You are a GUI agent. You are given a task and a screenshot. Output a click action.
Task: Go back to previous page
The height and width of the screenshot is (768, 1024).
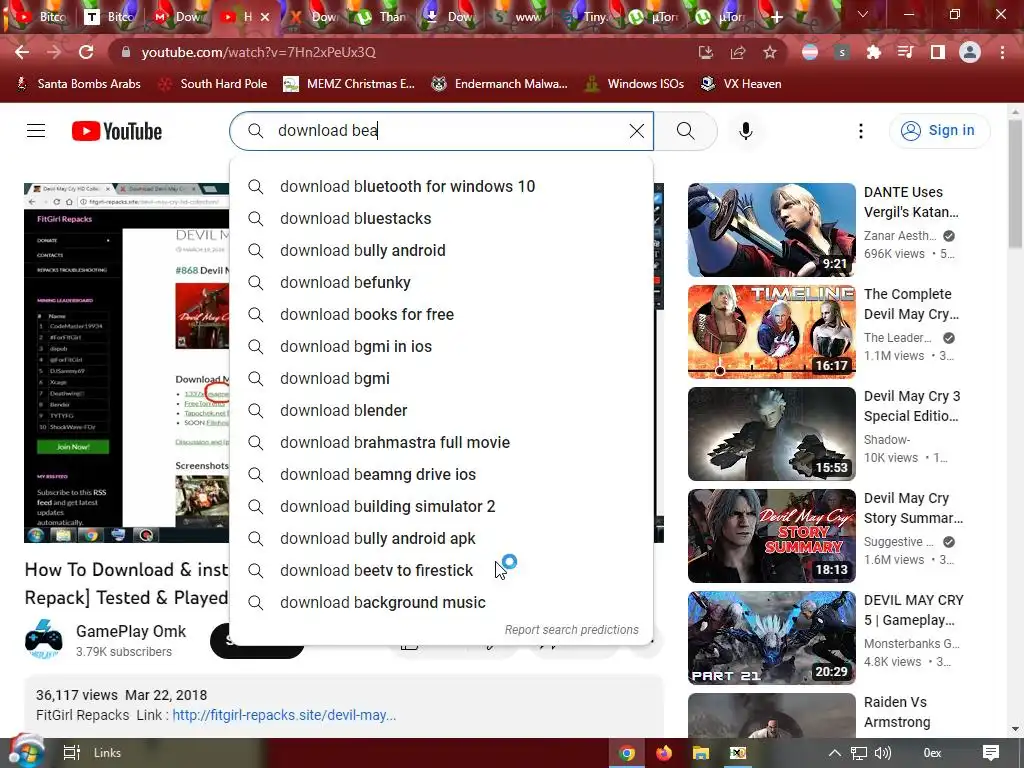pyautogui.click(x=22, y=52)
